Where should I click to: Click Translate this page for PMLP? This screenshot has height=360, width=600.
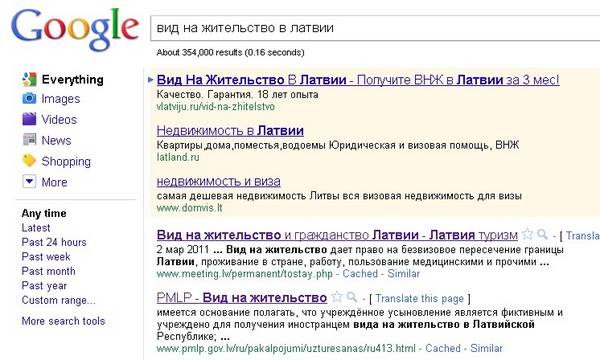click(x=419, y=298)
